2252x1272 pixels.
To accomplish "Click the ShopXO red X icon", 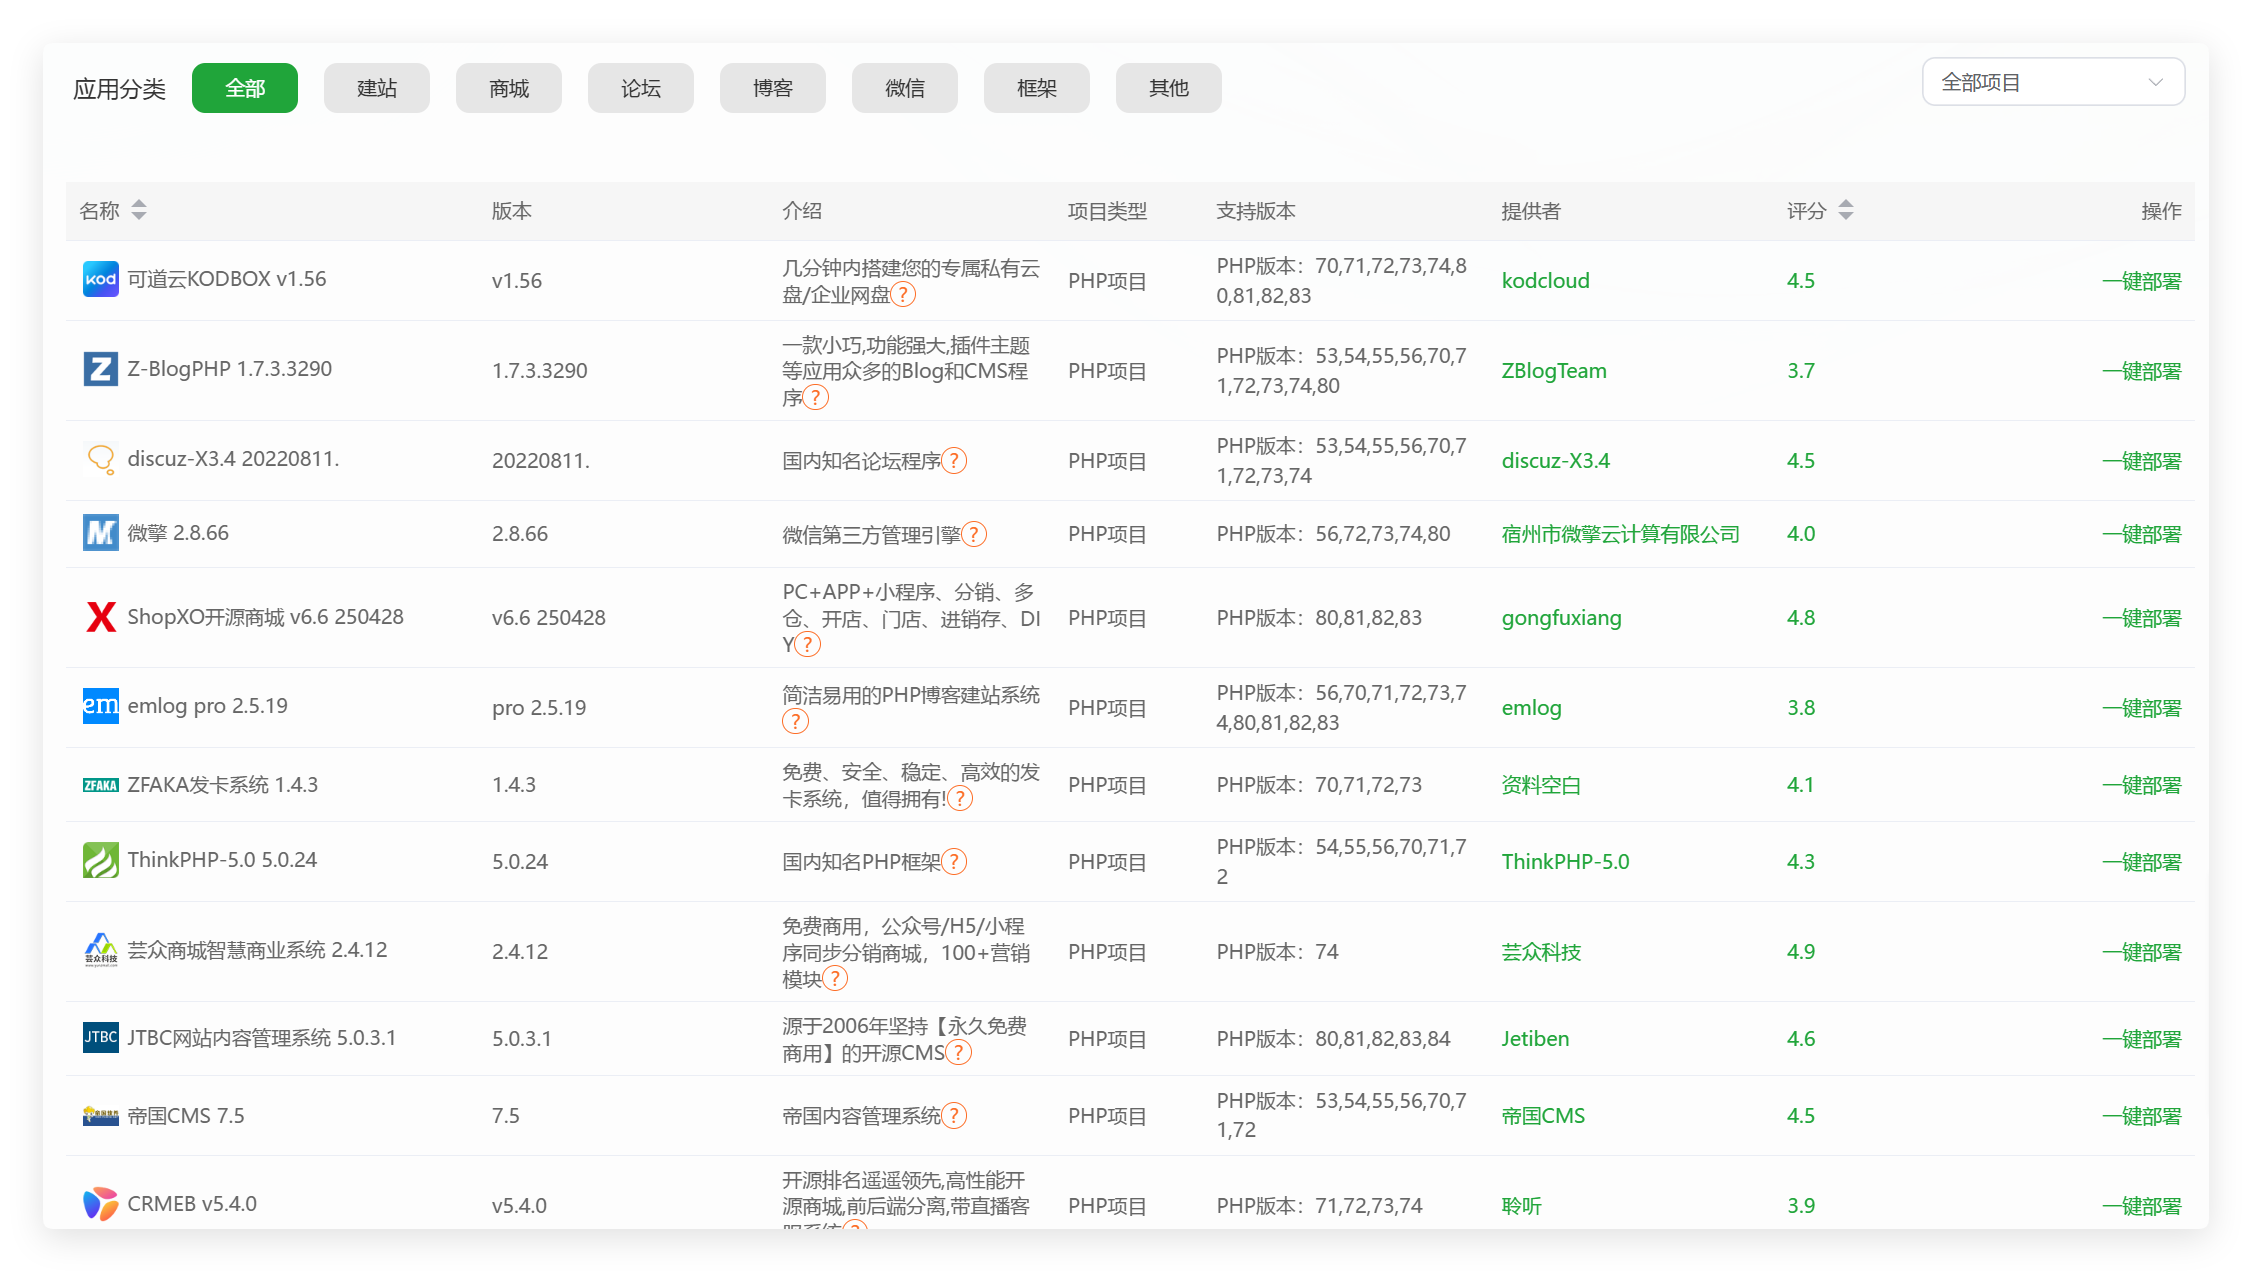I will pyautogui.click(x=100, y=617).
